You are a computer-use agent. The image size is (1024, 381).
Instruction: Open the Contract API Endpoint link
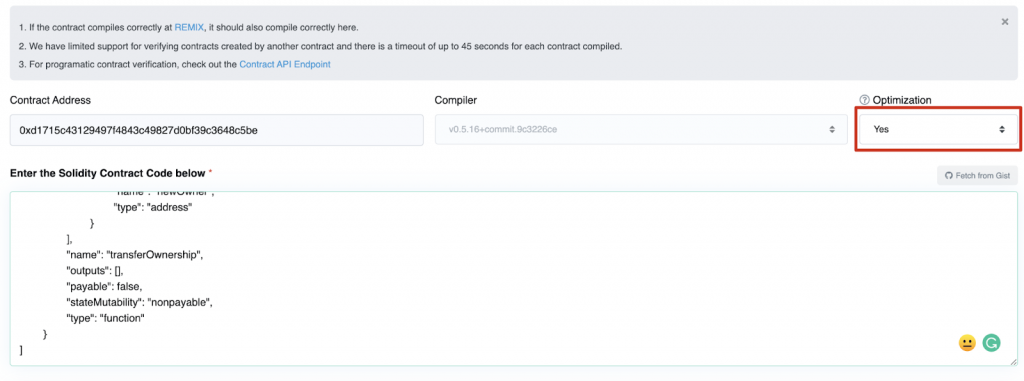coord(285,65)
